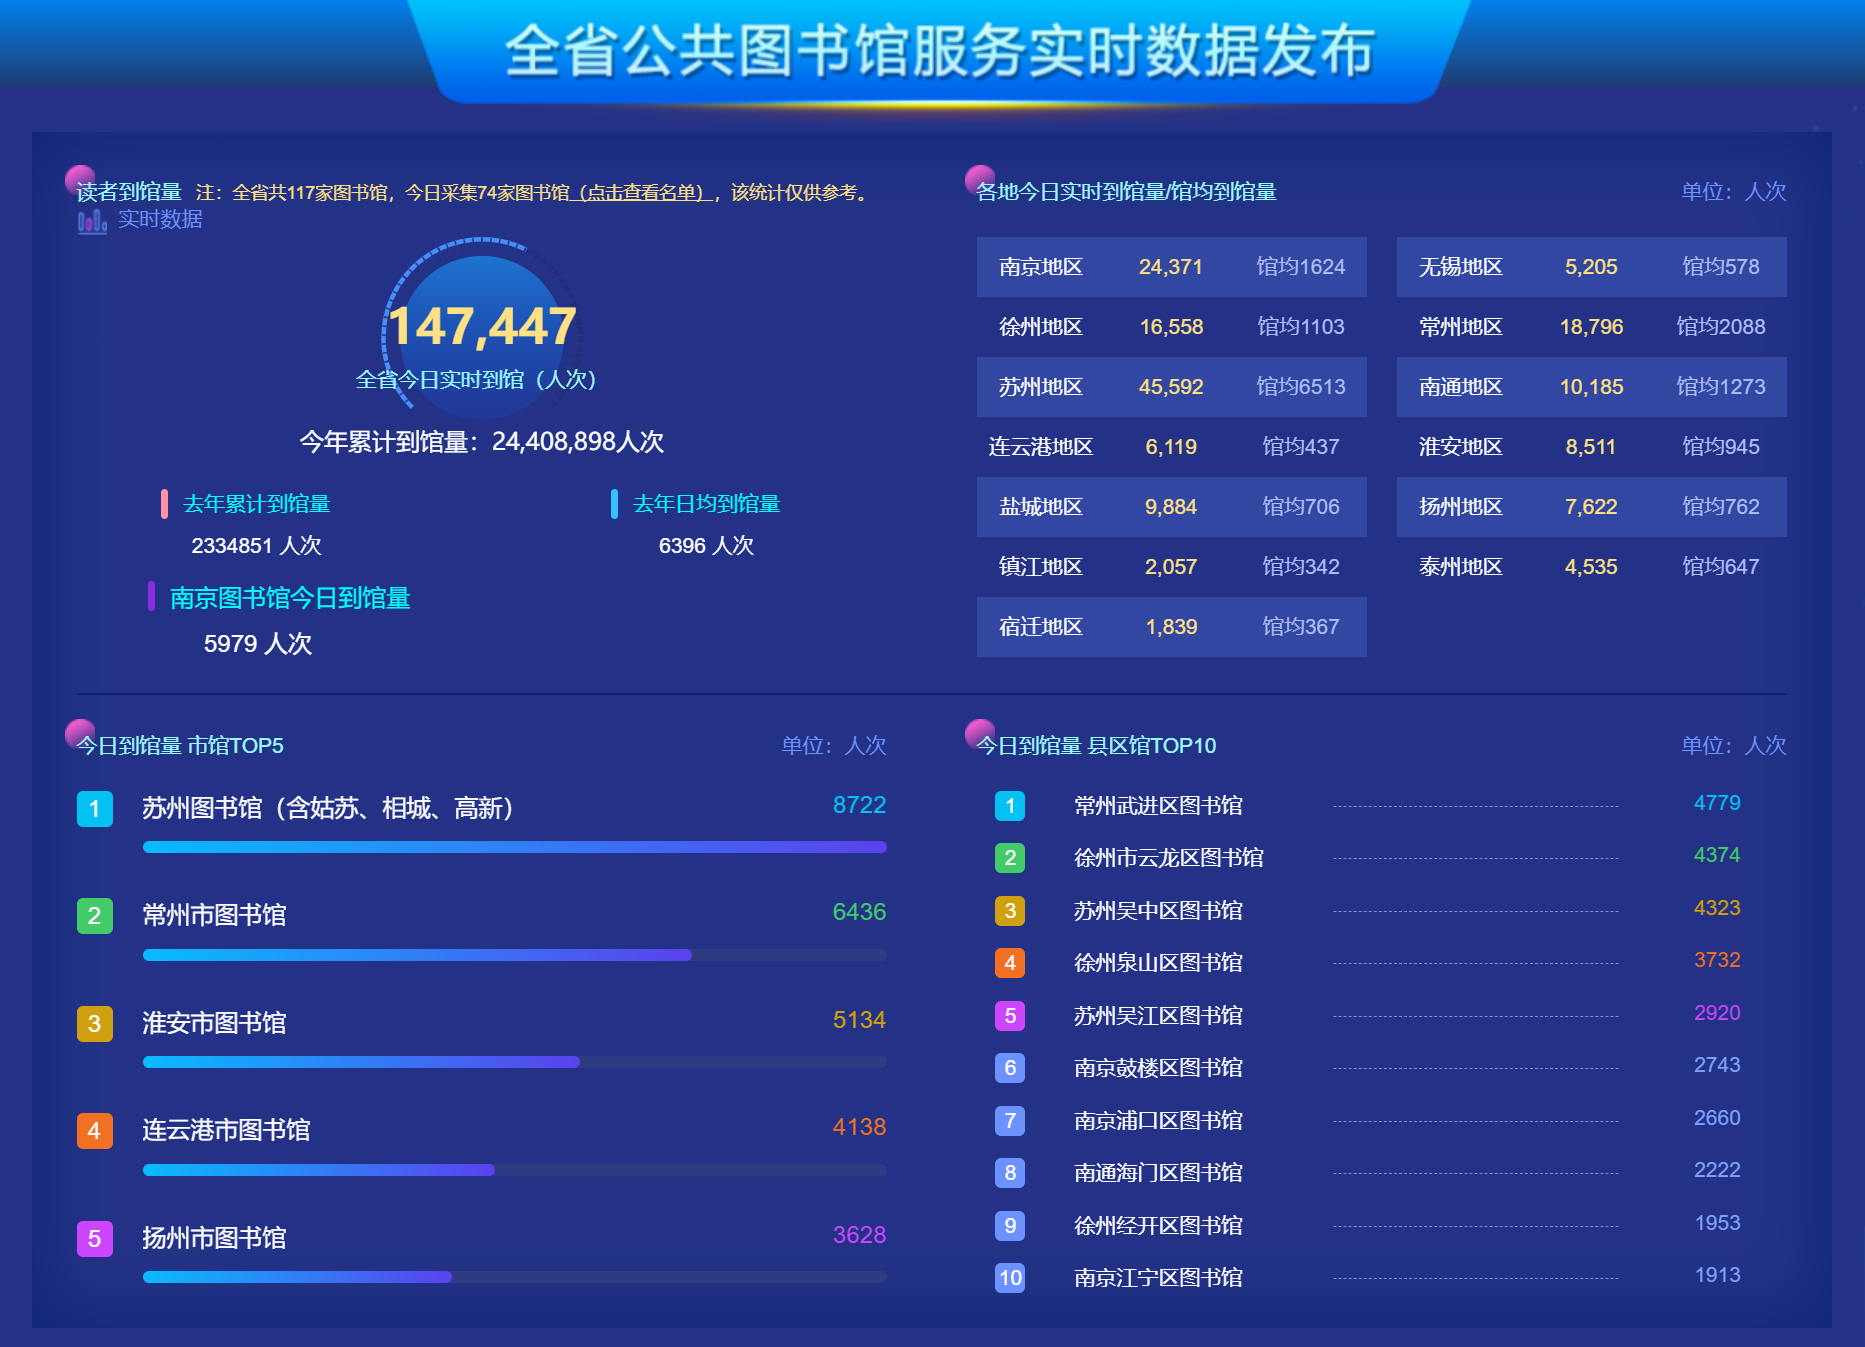Select the rank 1 badge for 常州武进区图书馆
Screen dimensions: 1865x1347
1010,806
